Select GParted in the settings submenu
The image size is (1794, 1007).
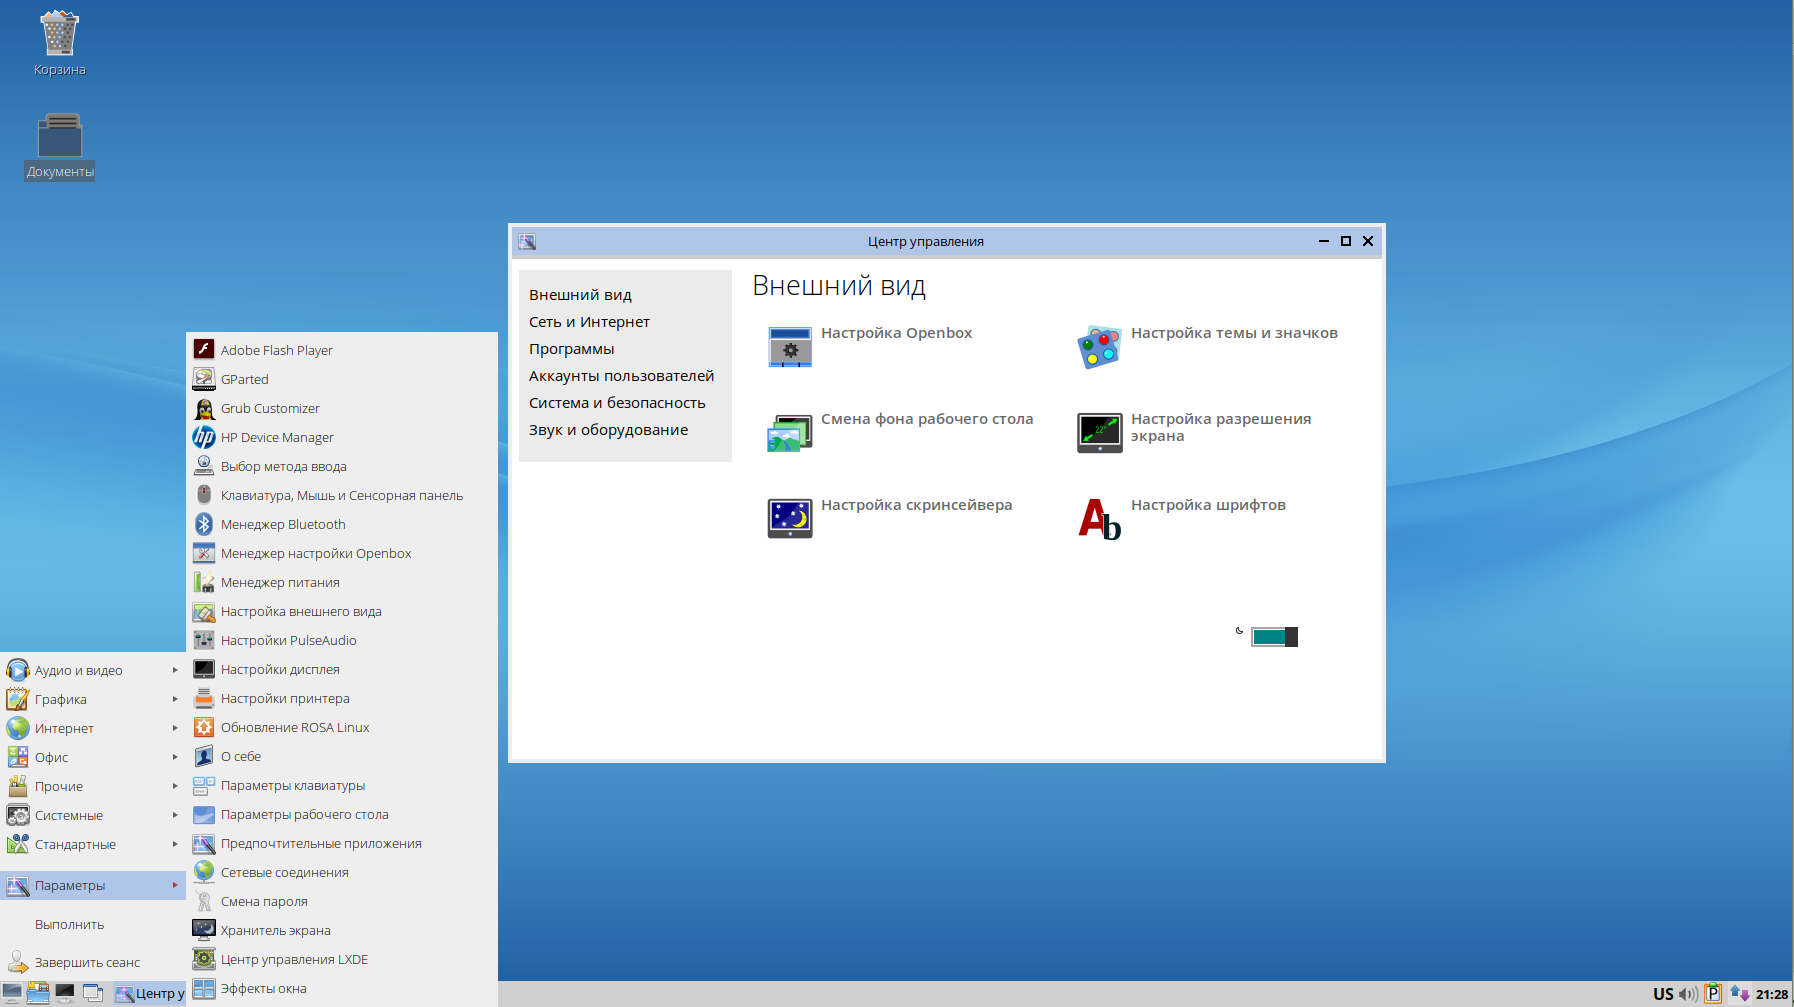pos(245,380)
